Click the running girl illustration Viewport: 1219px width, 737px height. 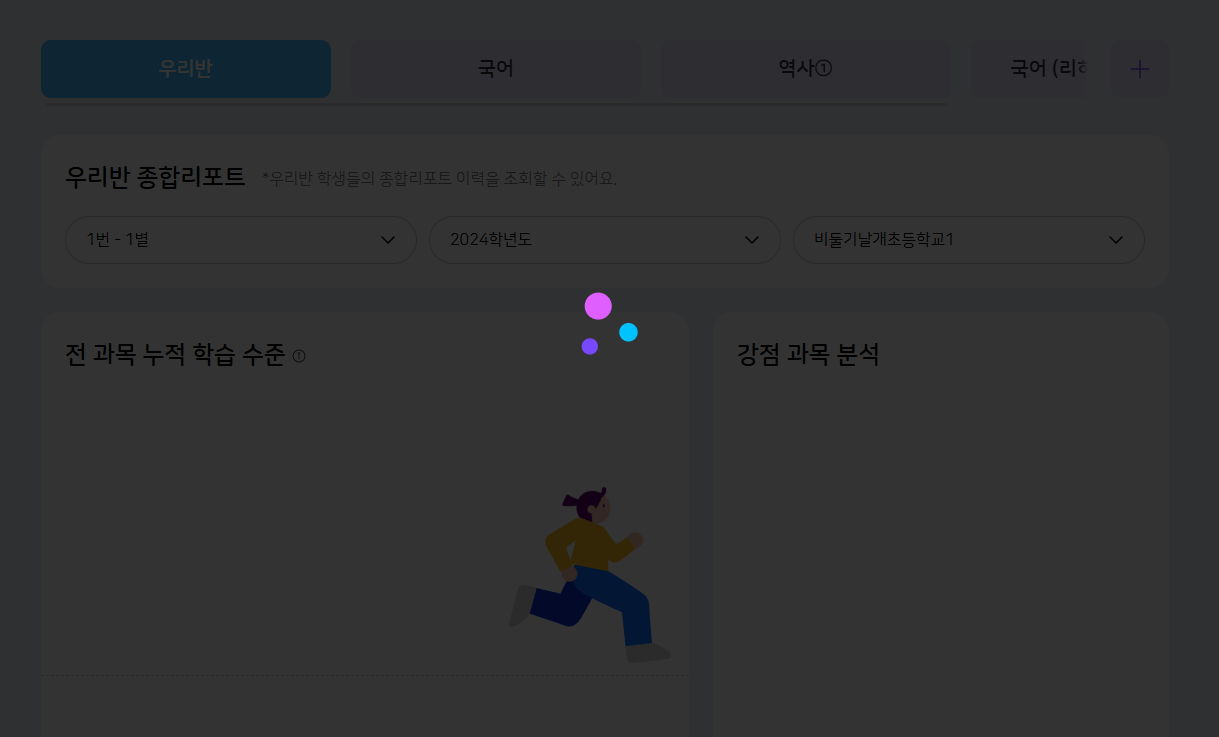coord(590,575)
